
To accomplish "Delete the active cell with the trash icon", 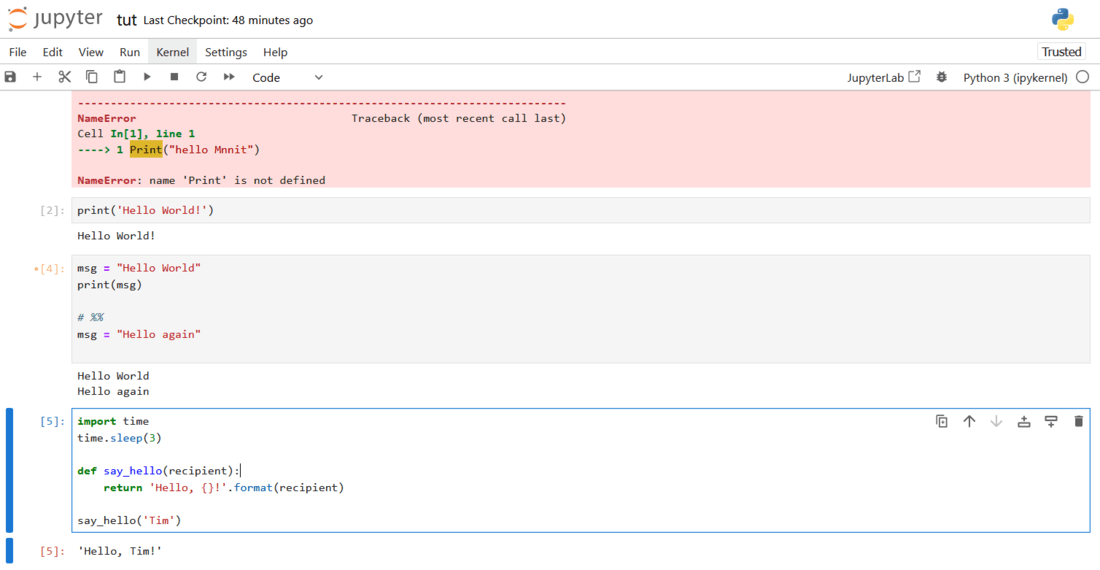I will (1078, 422).
